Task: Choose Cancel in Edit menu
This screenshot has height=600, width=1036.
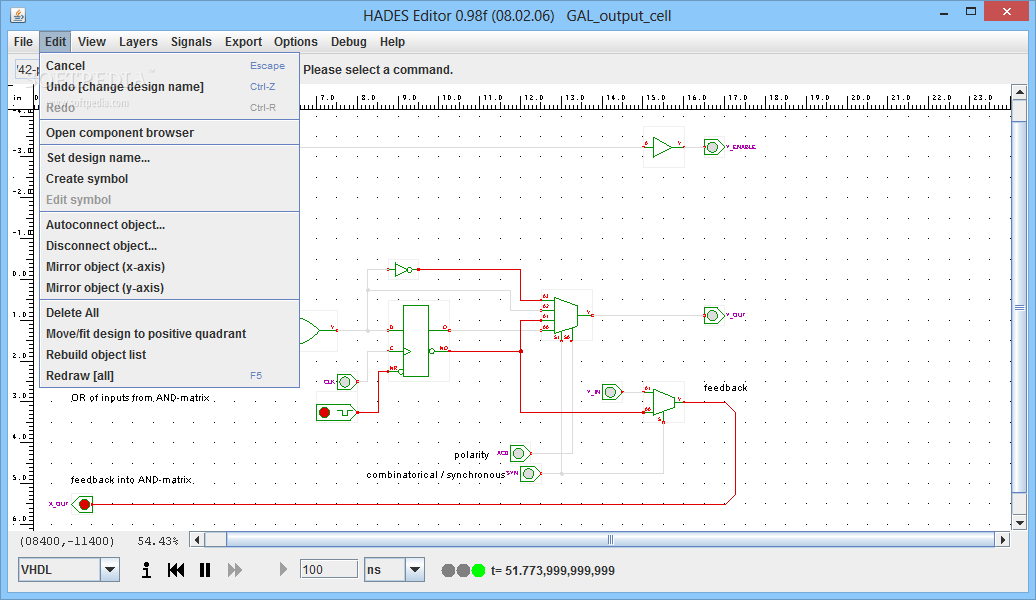Action: (x=169, y=65)
